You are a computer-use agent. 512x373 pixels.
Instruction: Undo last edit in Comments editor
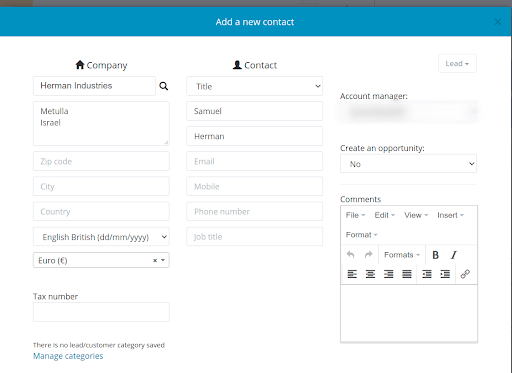(x=350, y=255)
